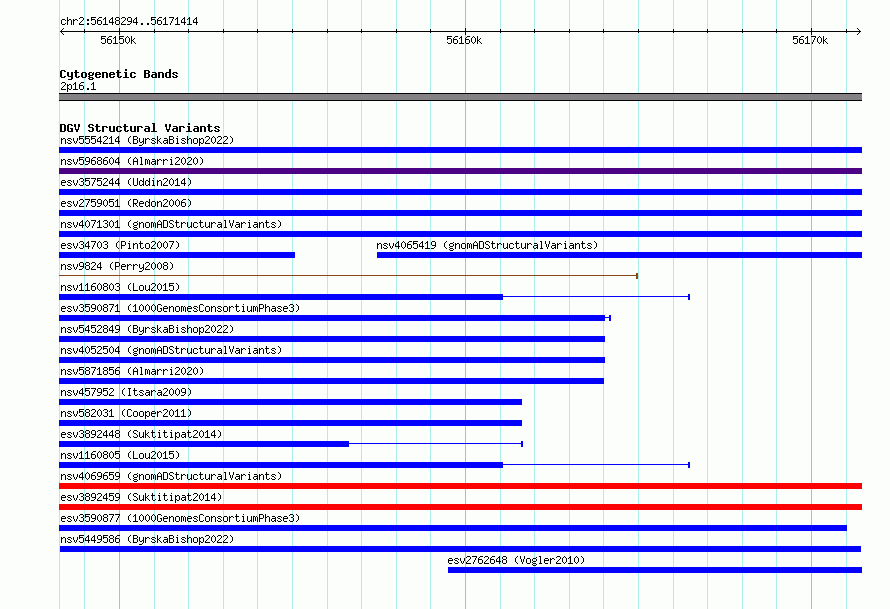The height and width of the screenshot is (609, 890).
Task: Open nsv4071301 (gnomADStructuralVariants) label
Action: point(171,224)
